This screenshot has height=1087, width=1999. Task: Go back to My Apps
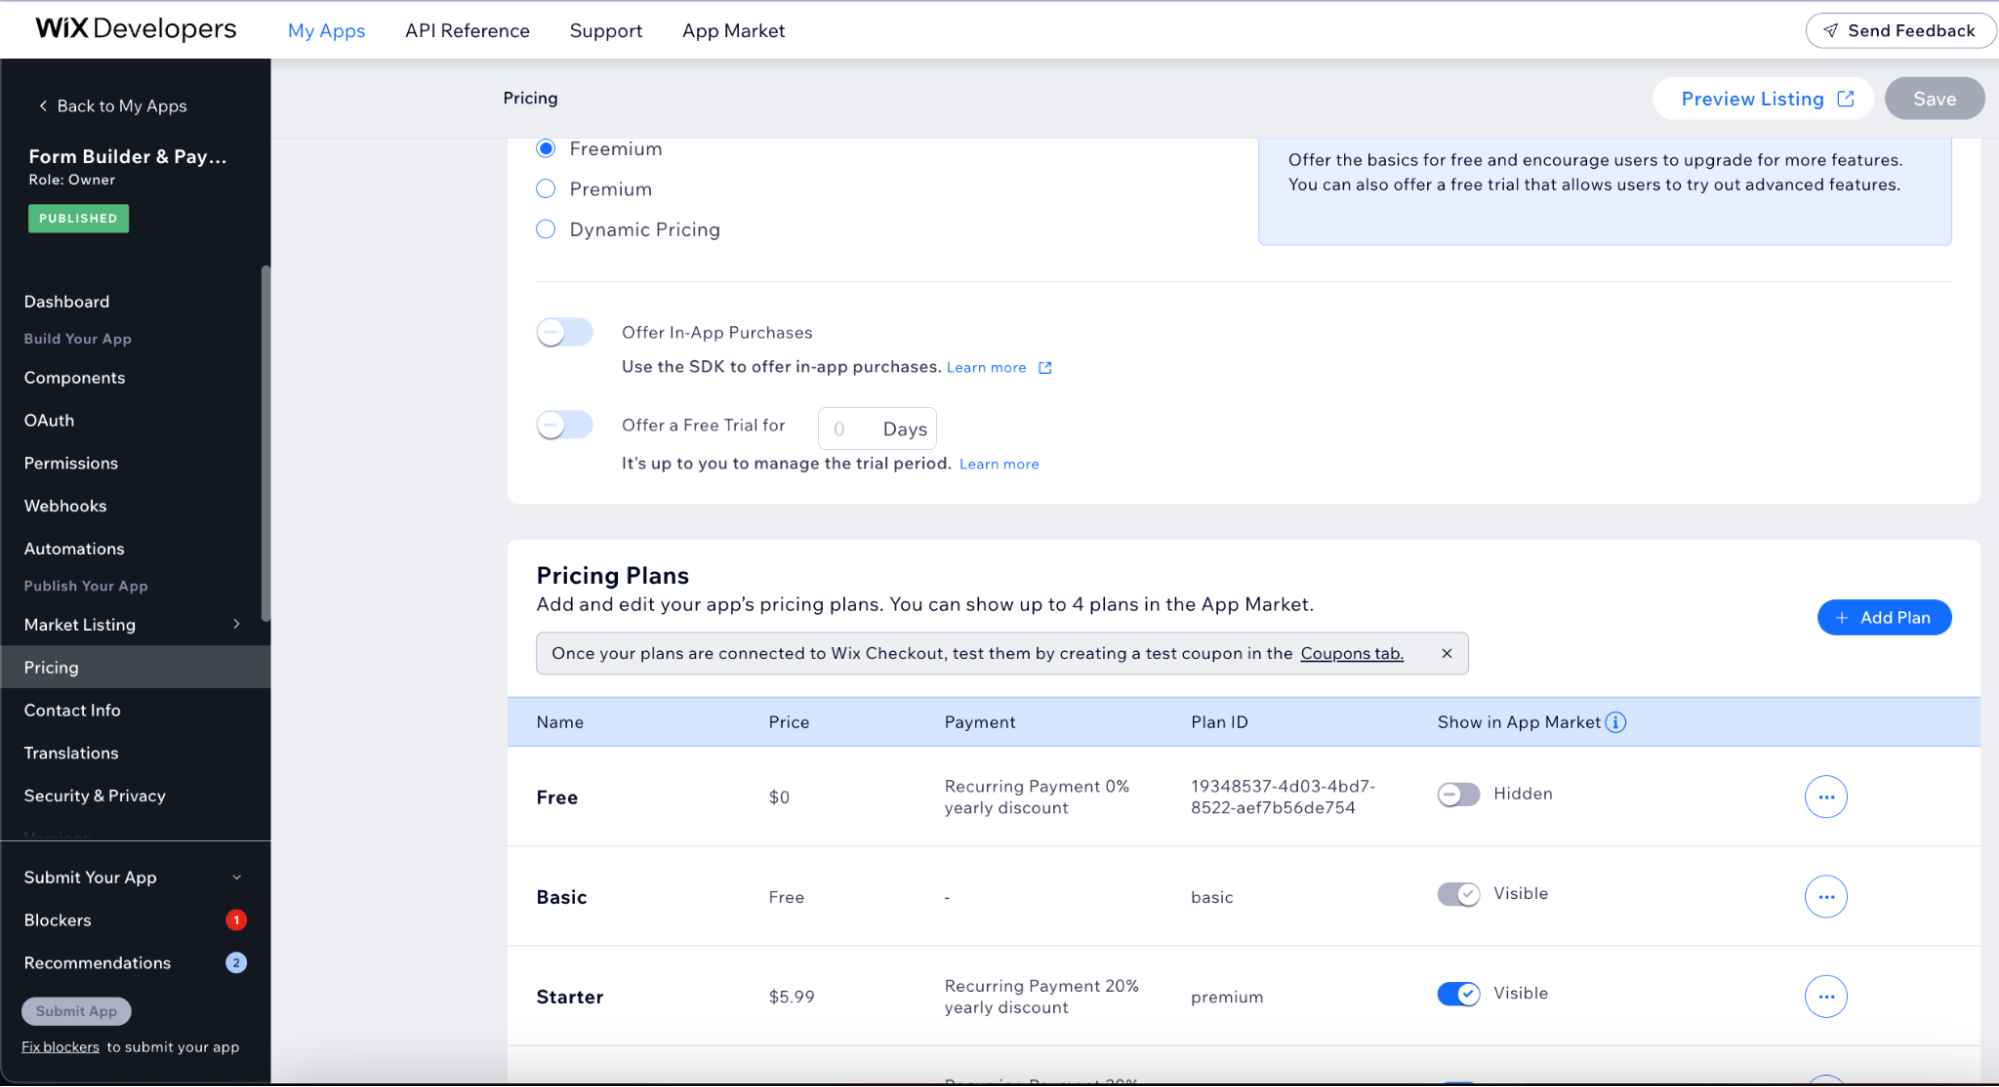coord(112,106)
